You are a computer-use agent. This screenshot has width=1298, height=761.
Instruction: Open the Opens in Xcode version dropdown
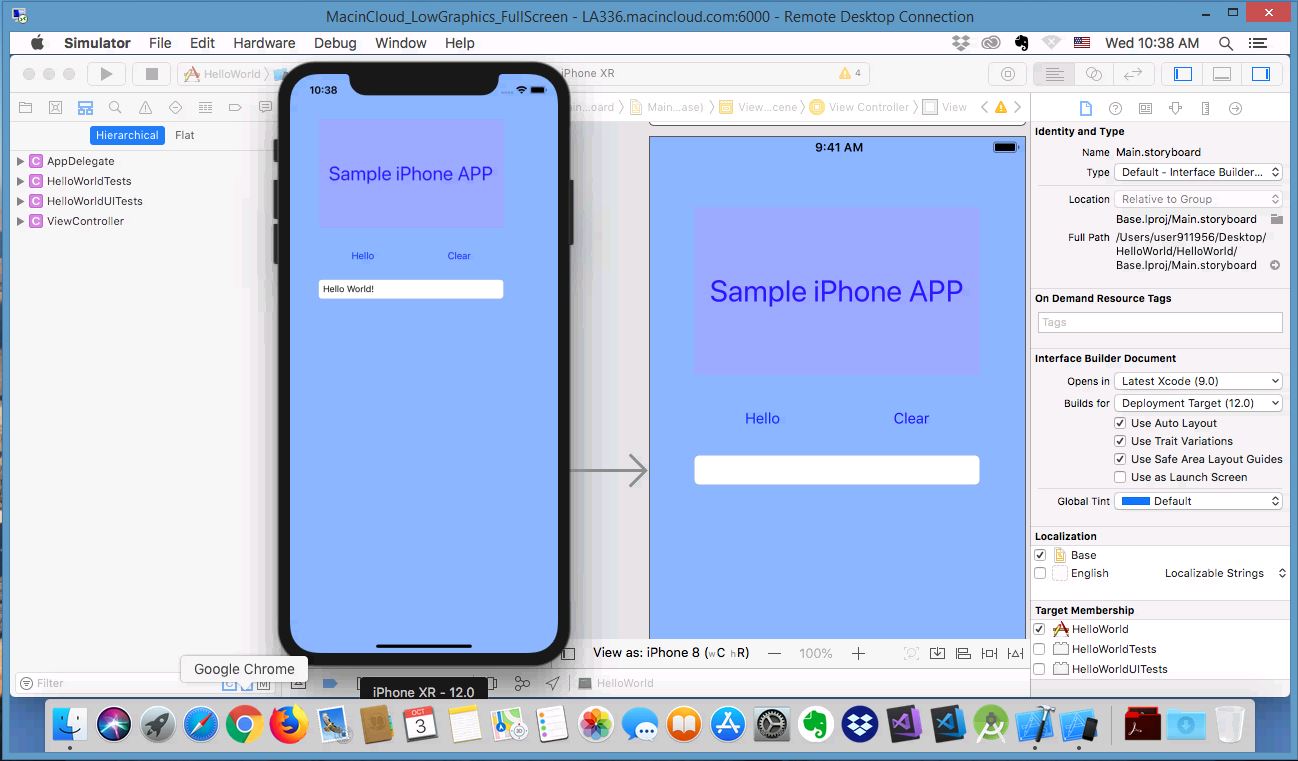pyautogui.click(x=1198, y=381)
